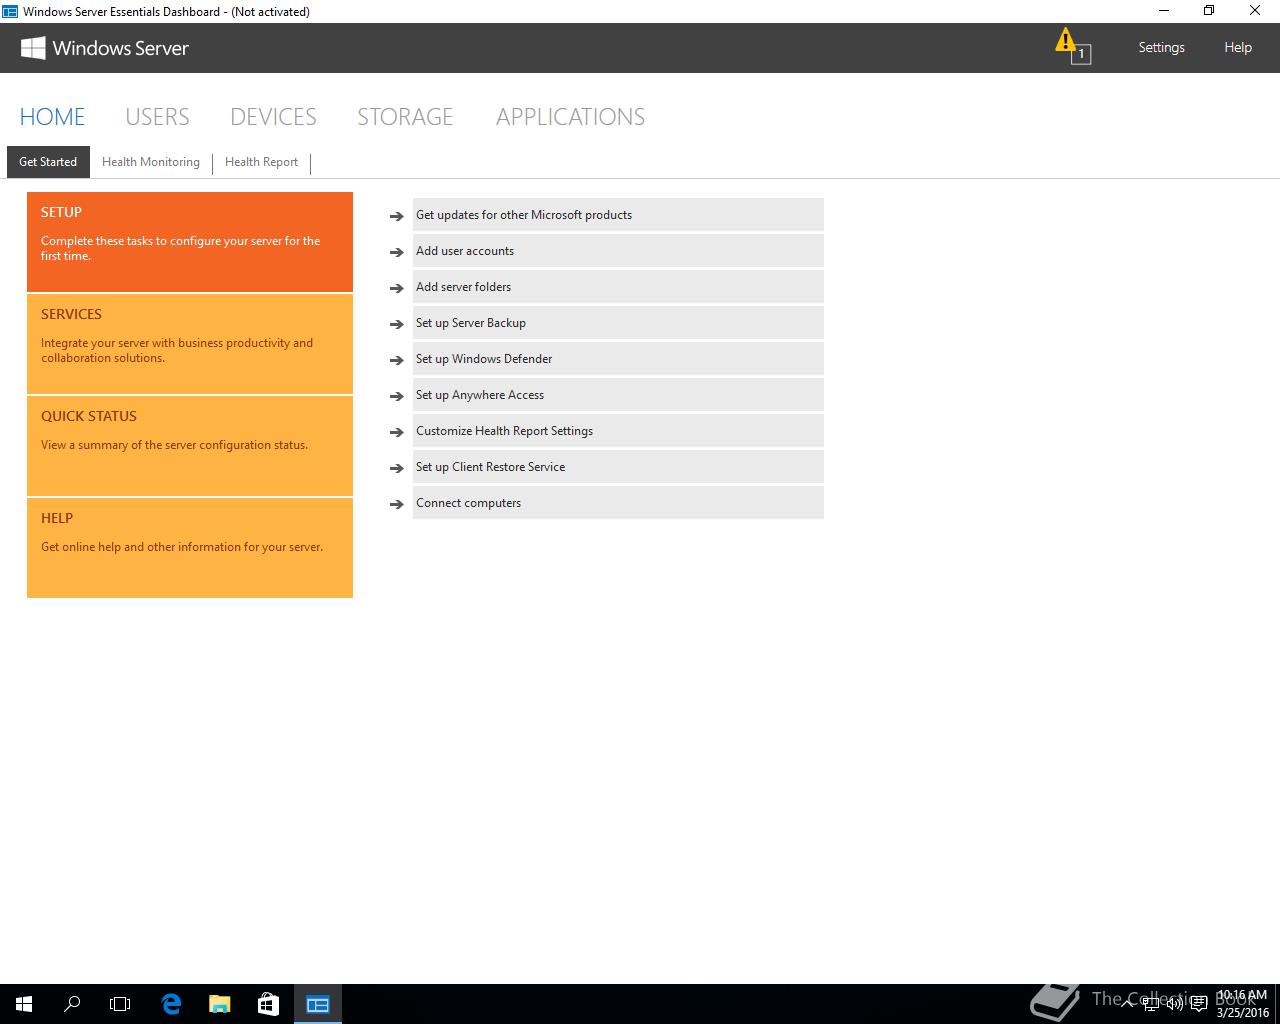Open Settings in the header
1280x1024 pixels.
pos(1161,47)
